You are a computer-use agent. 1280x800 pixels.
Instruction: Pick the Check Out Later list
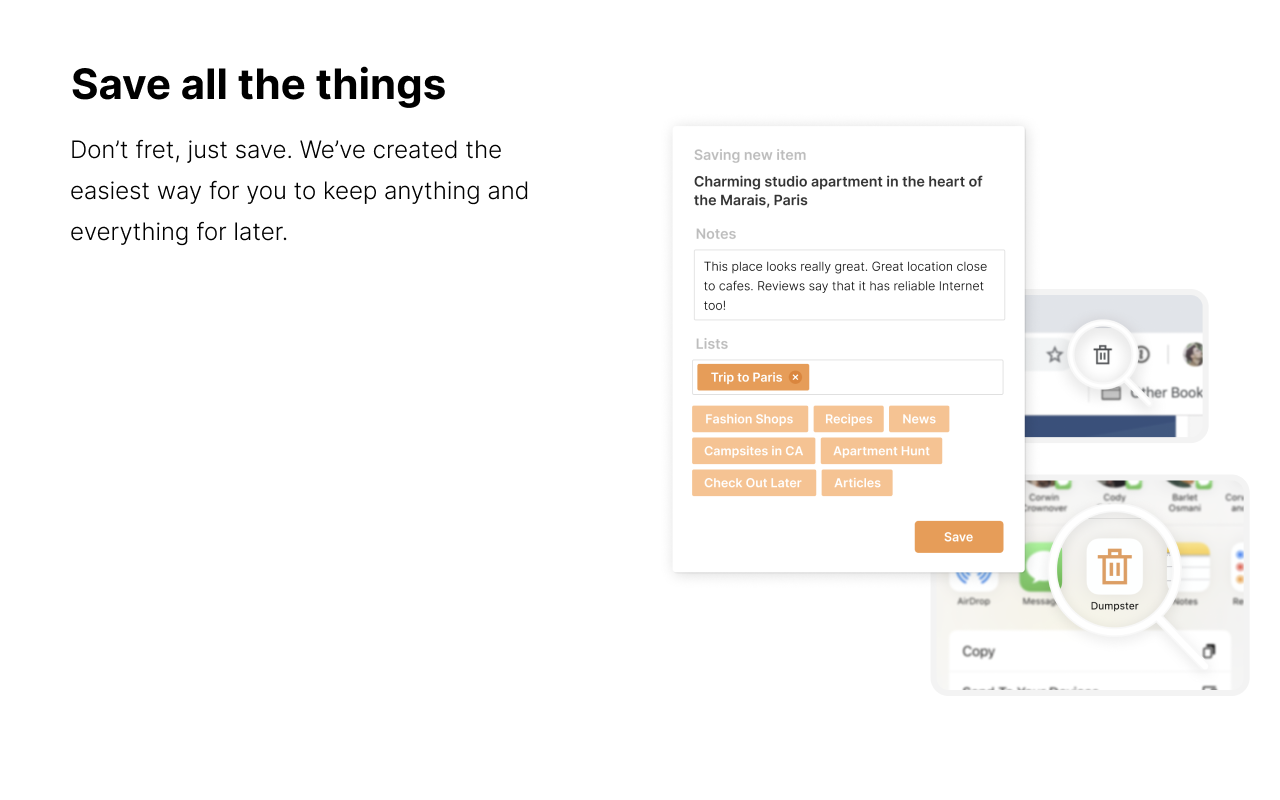(x=753, y=483)
